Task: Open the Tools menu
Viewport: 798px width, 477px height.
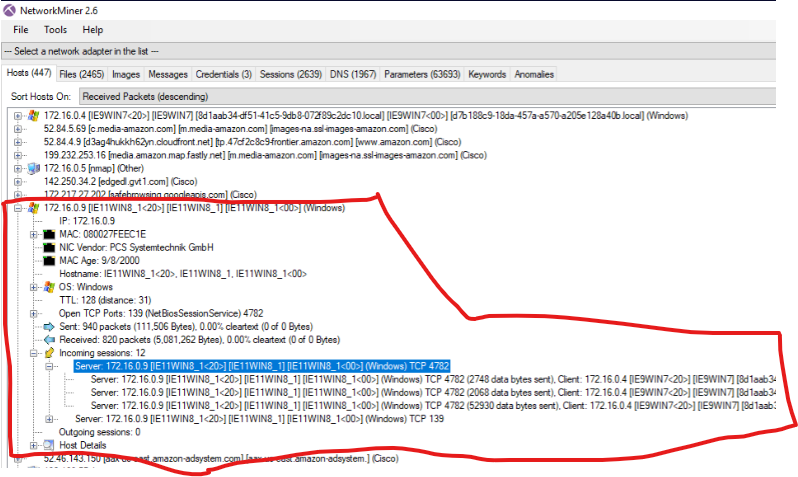Action: [x=55, y=30]
